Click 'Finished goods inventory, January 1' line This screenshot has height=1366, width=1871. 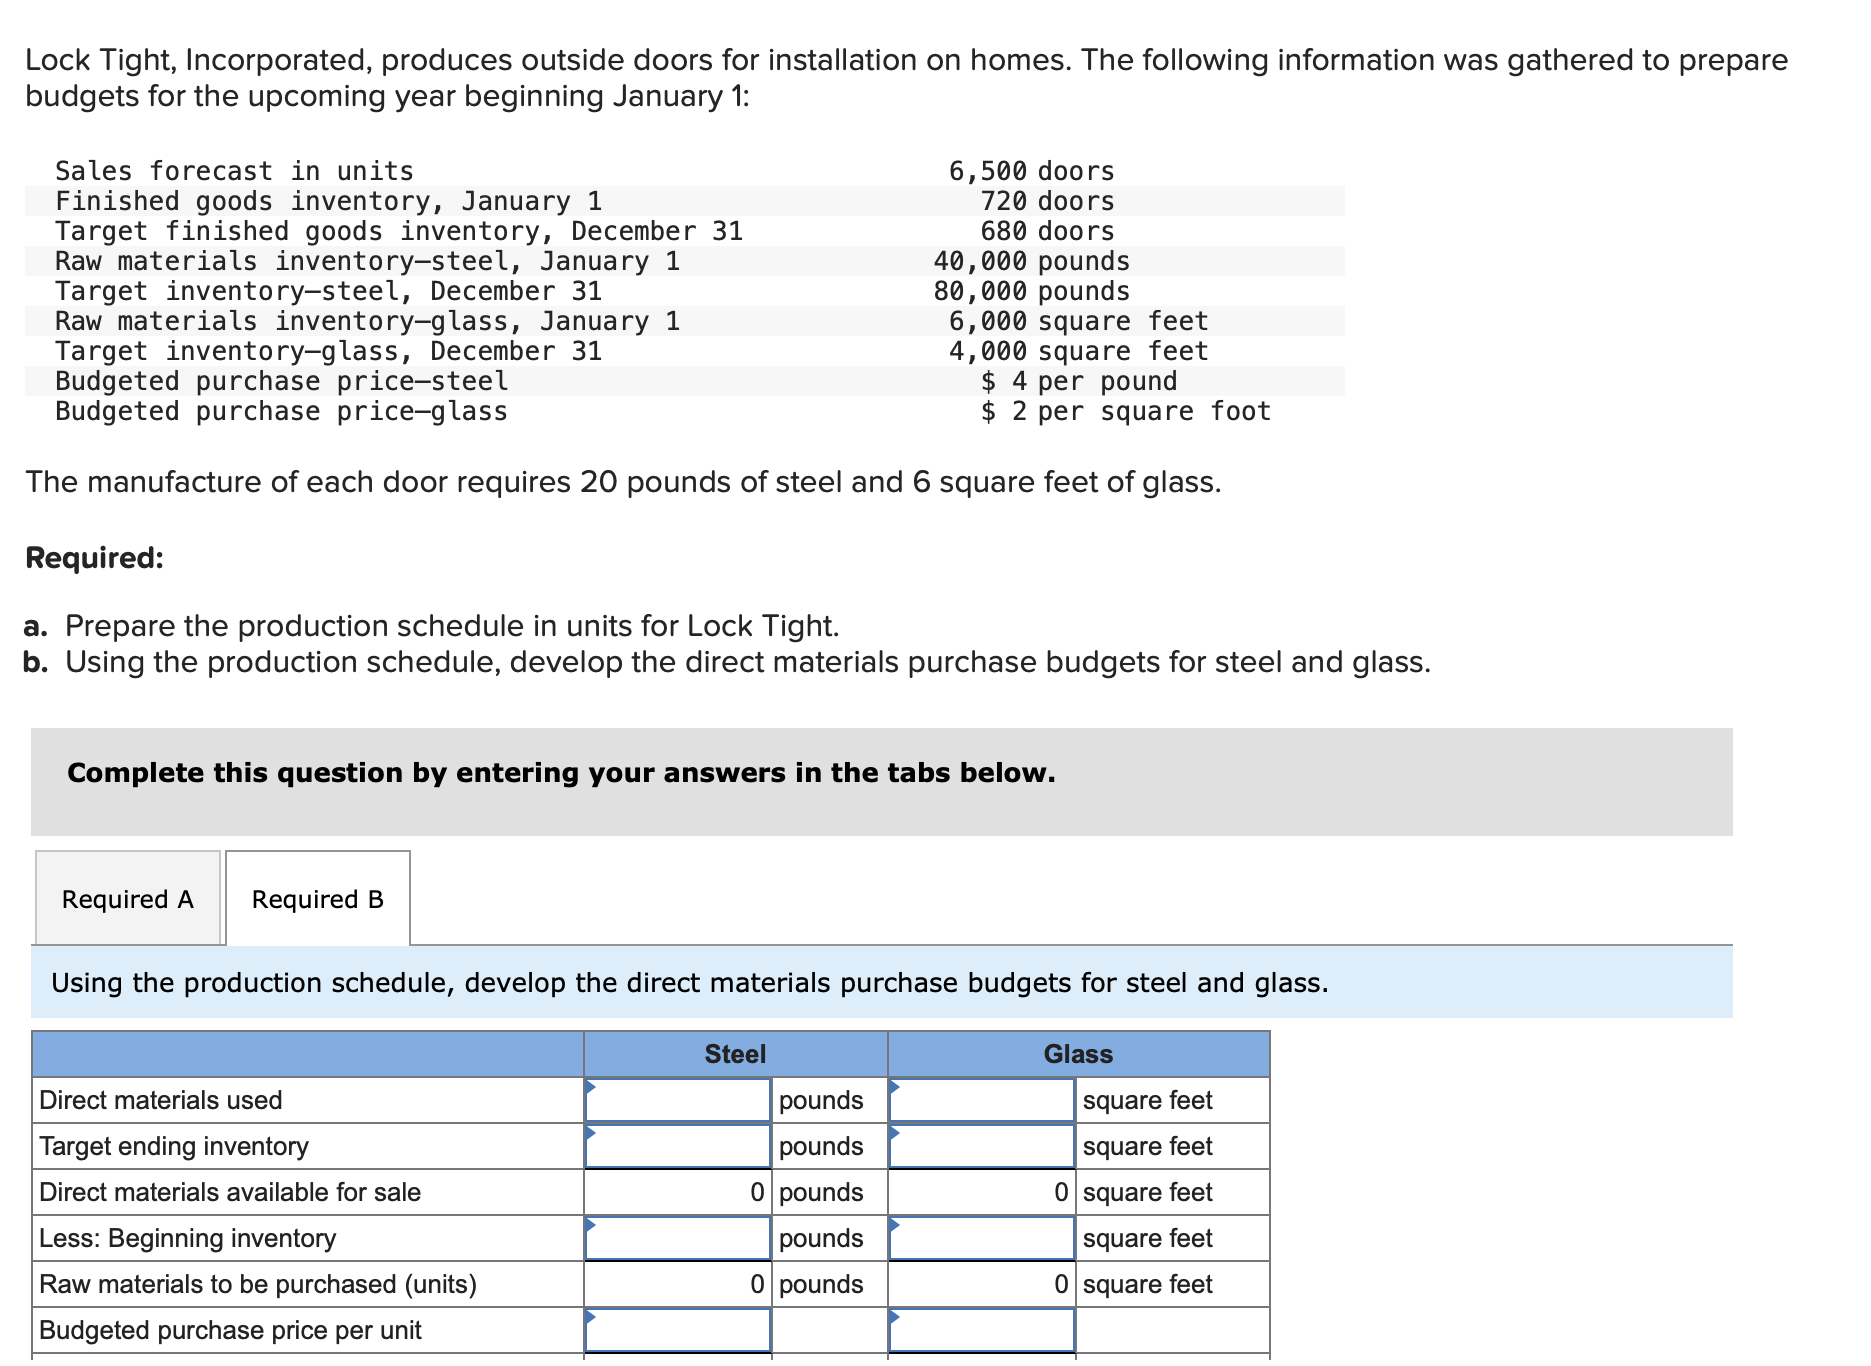(329, 201)
